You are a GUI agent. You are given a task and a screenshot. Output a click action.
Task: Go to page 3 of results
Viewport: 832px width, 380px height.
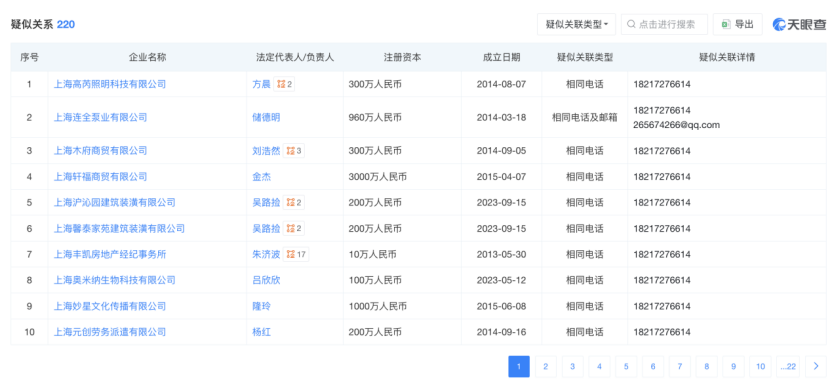(x=573, y=366)
